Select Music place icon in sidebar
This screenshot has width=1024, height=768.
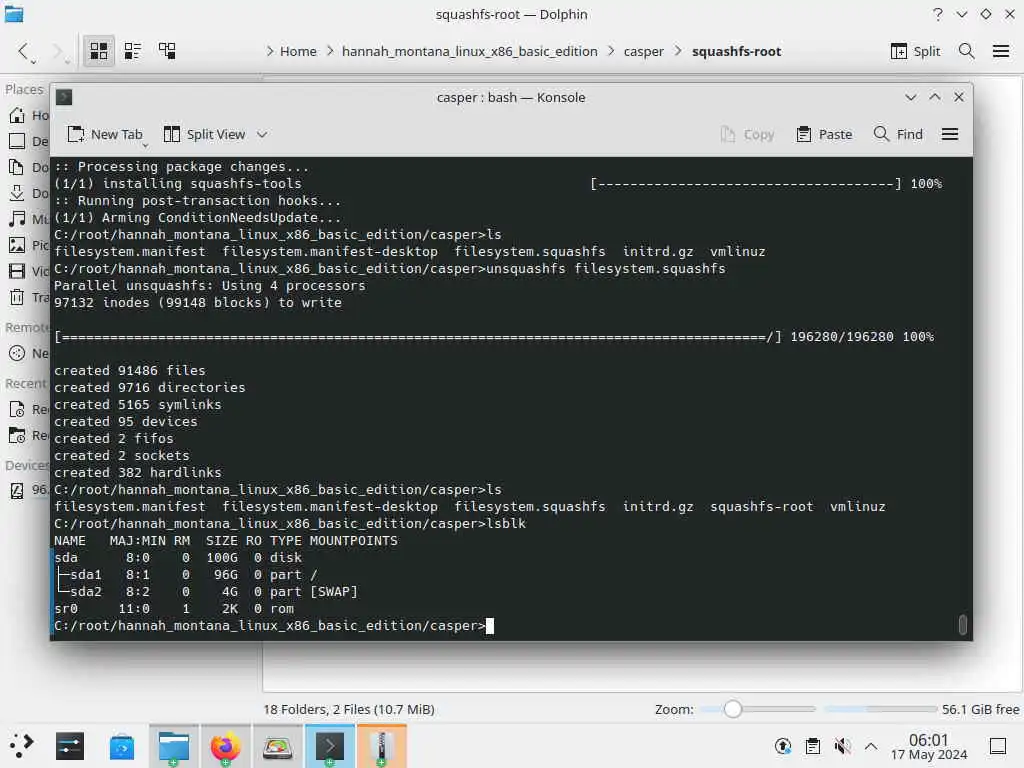coord(17,219)
